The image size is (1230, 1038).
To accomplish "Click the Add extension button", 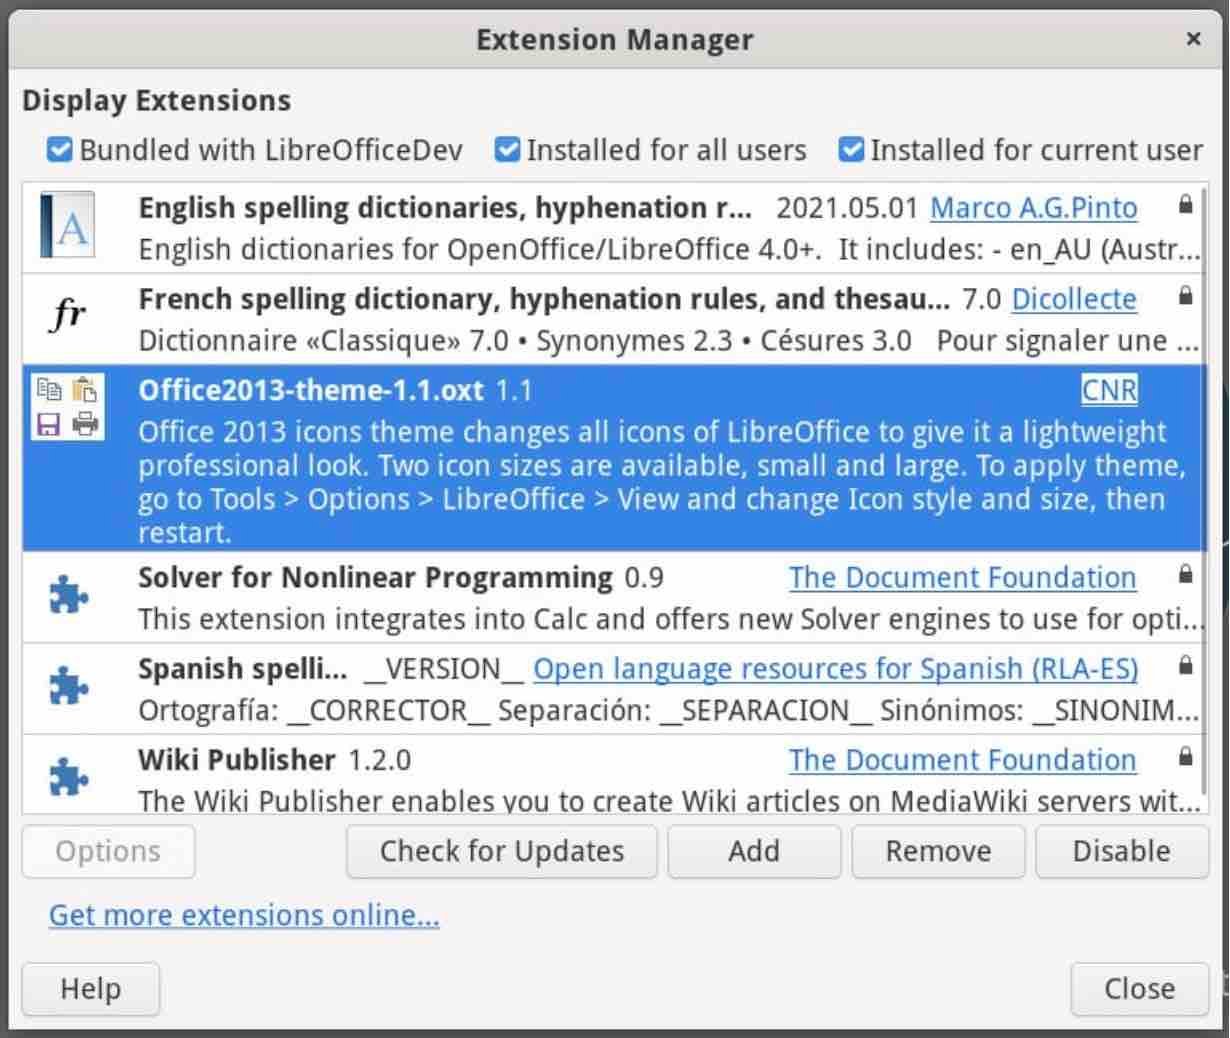I will point(754,851).
